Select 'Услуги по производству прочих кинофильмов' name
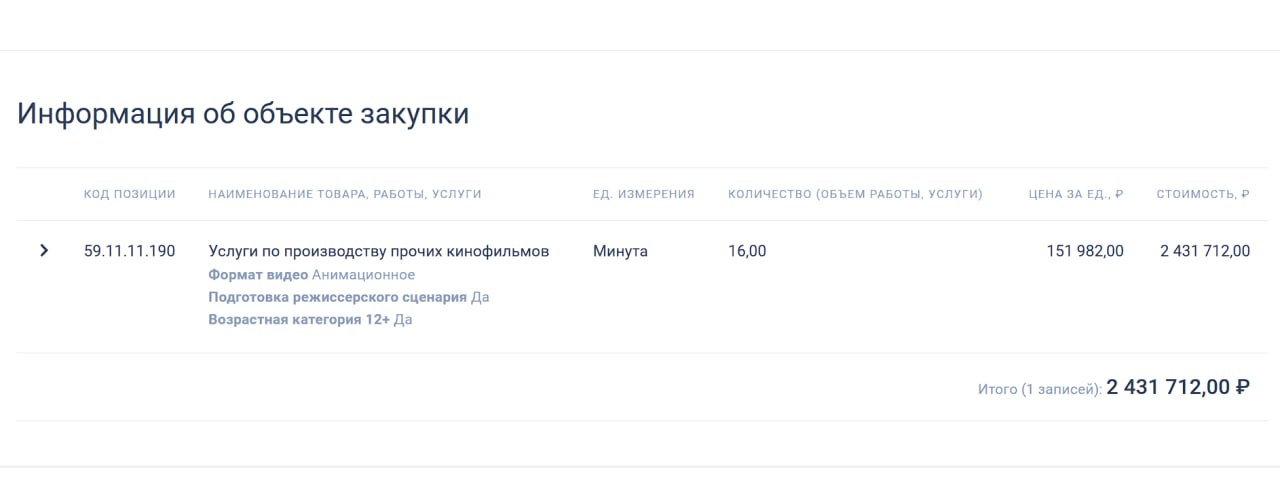 point(379,251)
